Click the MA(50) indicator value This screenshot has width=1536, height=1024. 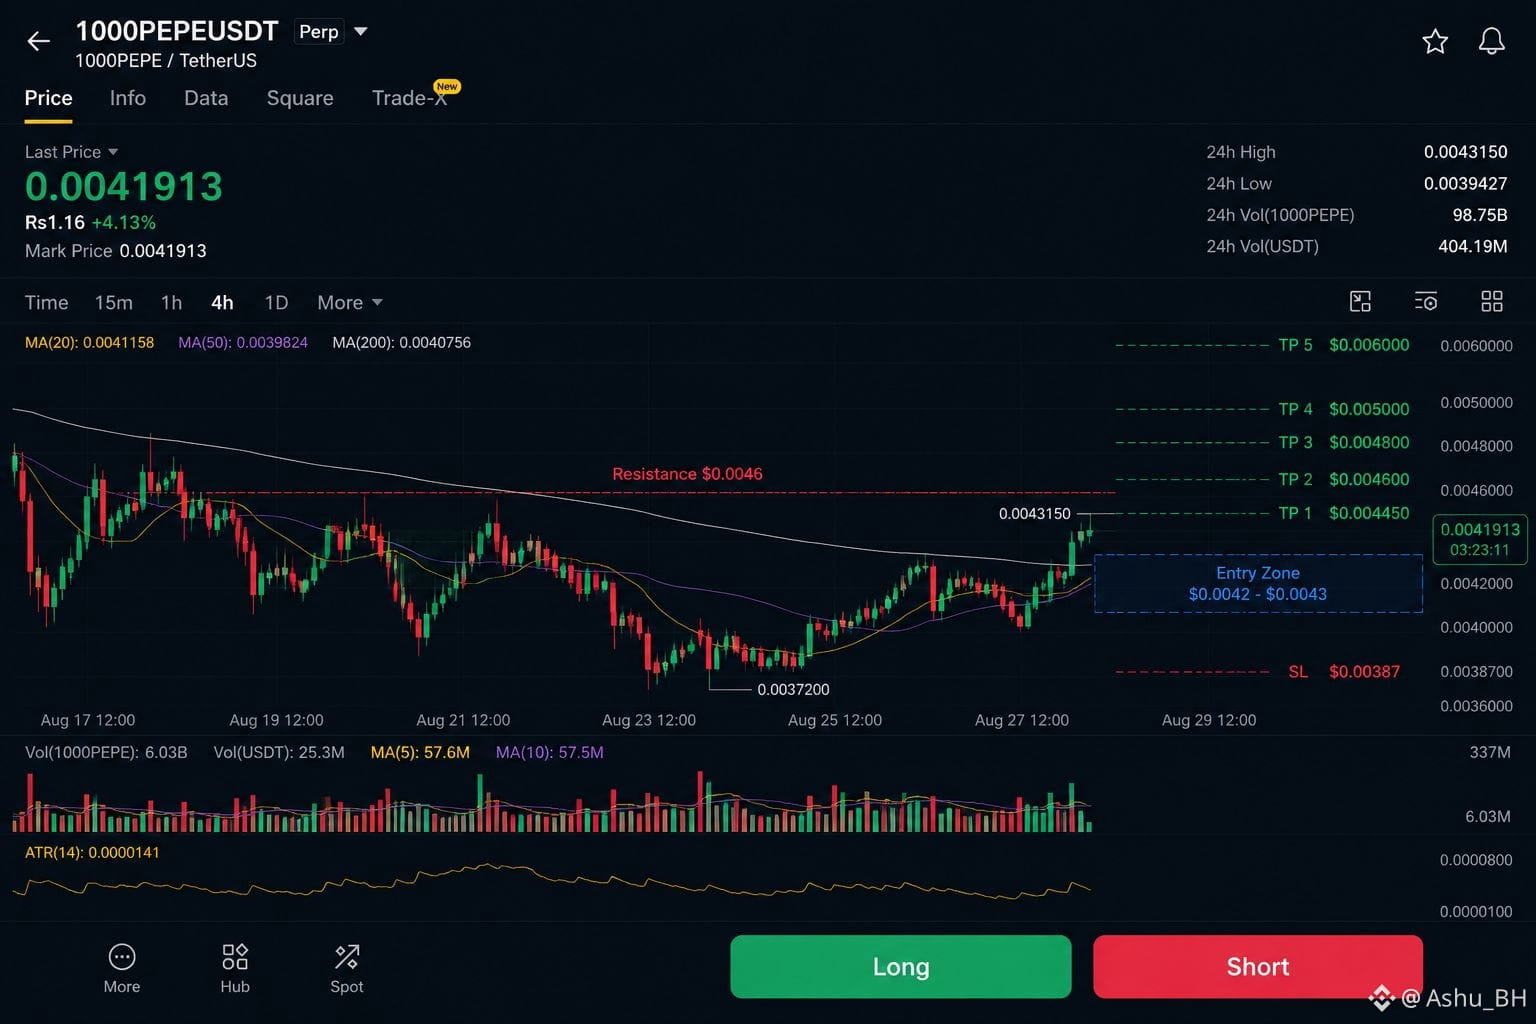coord(243,343)
